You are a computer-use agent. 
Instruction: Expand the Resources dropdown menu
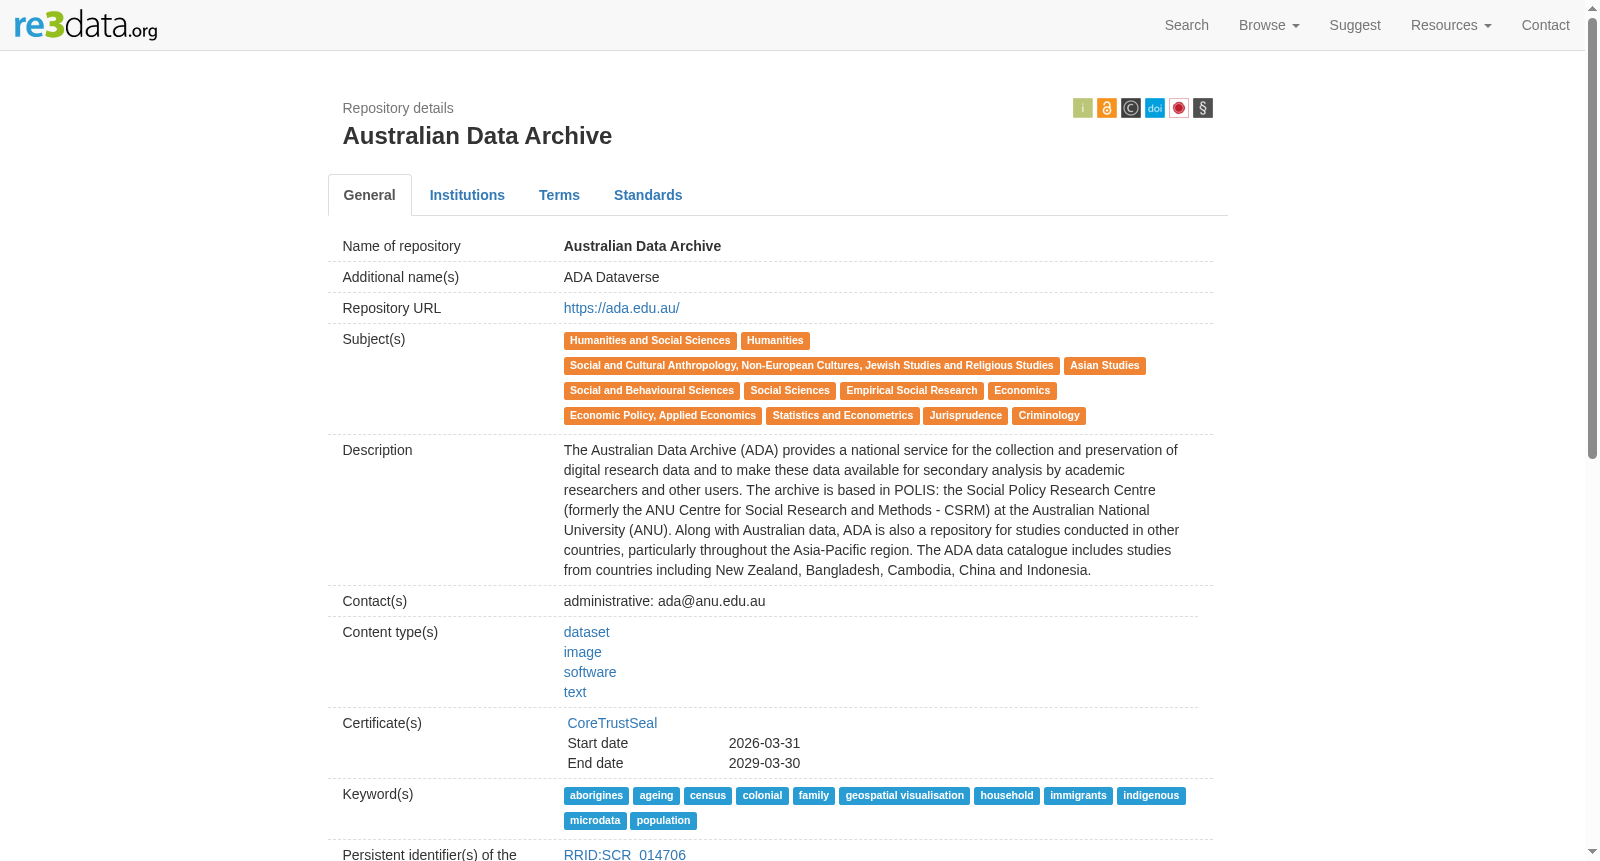(1451, 25)
